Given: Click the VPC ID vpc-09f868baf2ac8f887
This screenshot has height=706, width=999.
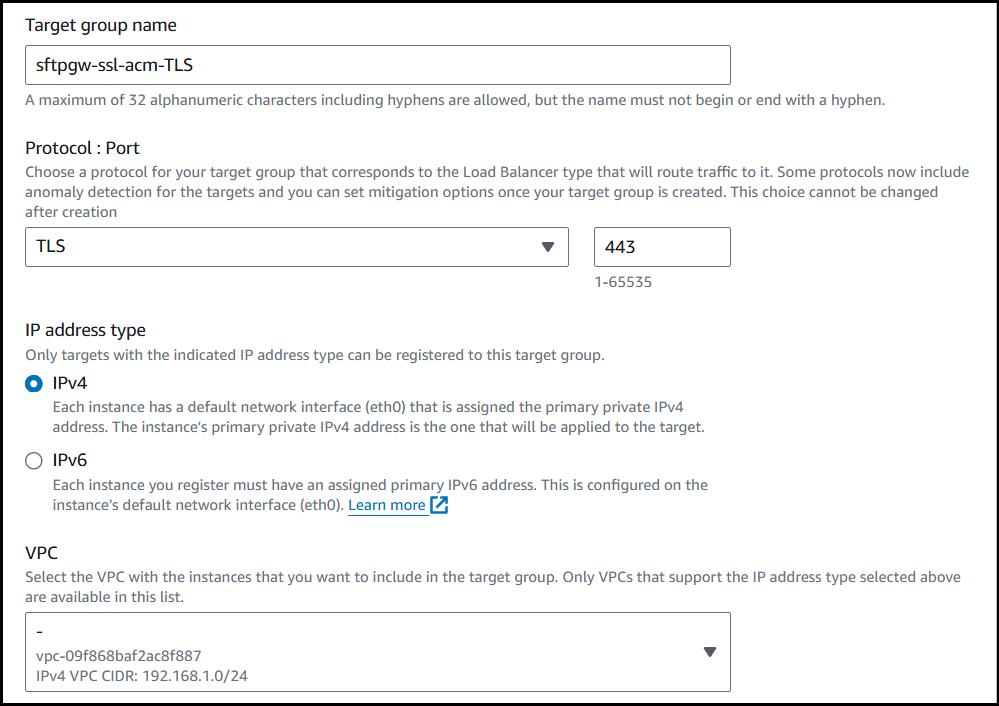Looking at the screenshot, I should click(118, 656).
